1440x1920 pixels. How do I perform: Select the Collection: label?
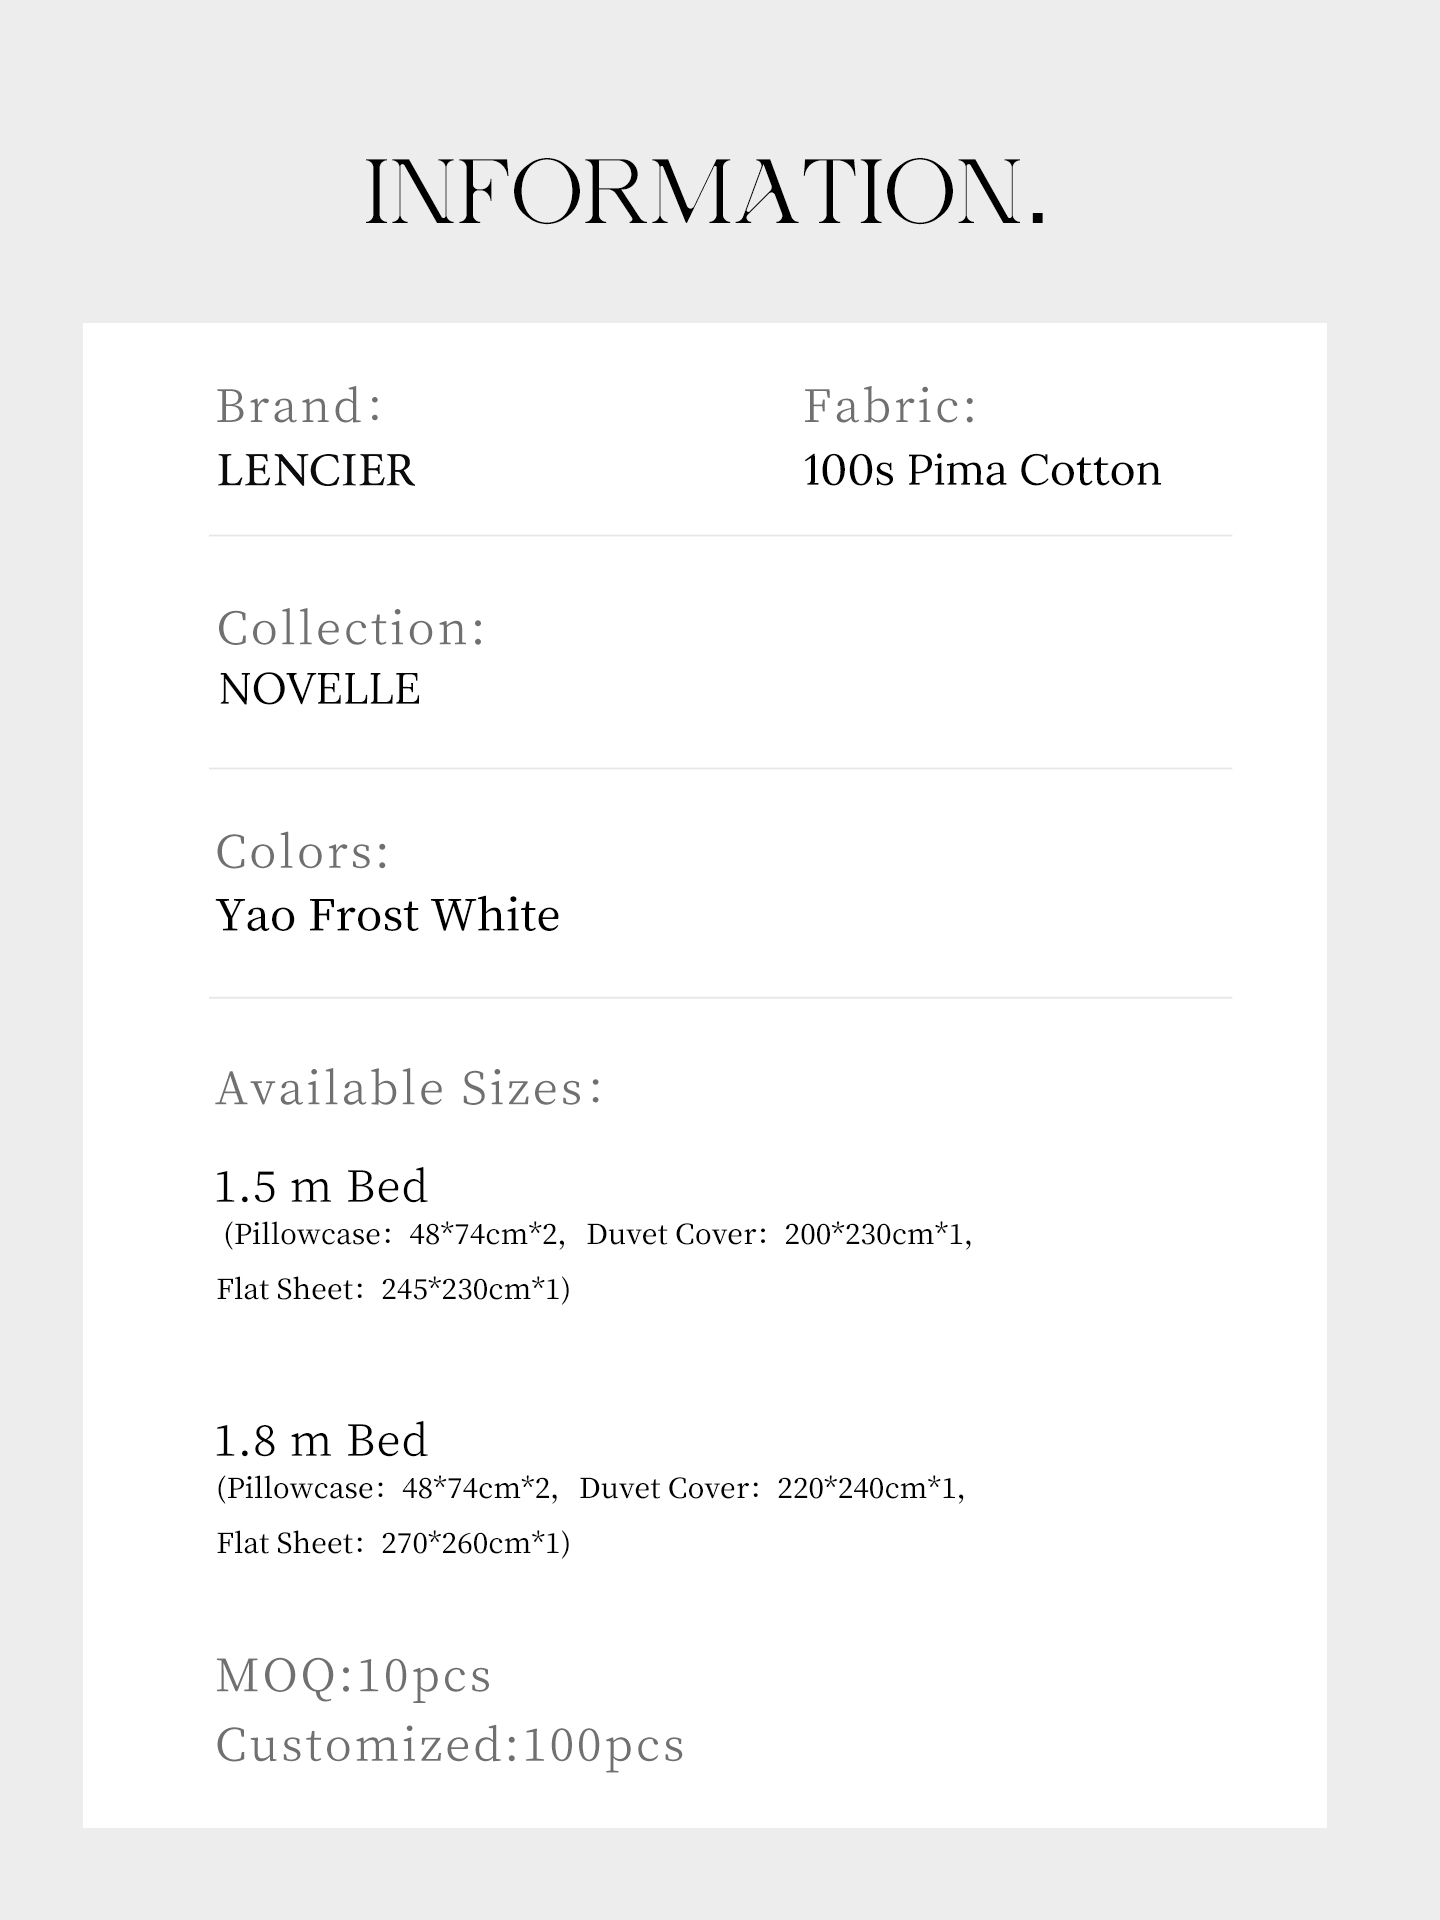click(351, 629)
